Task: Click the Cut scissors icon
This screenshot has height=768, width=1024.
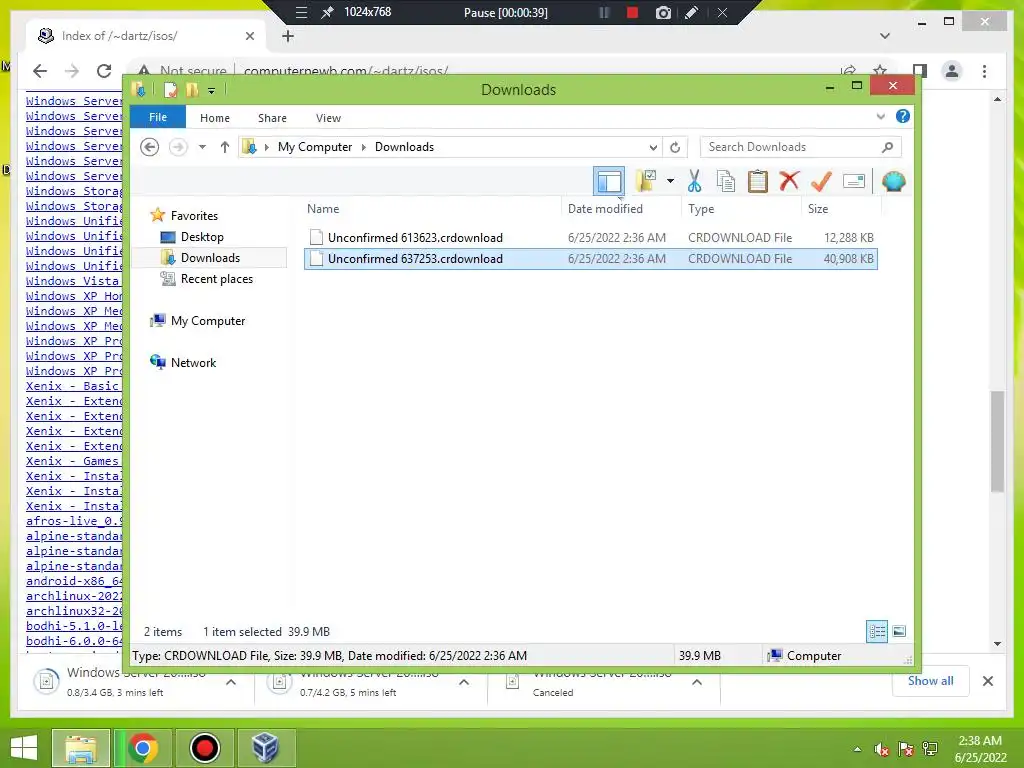Action: (x=694, y=181)
